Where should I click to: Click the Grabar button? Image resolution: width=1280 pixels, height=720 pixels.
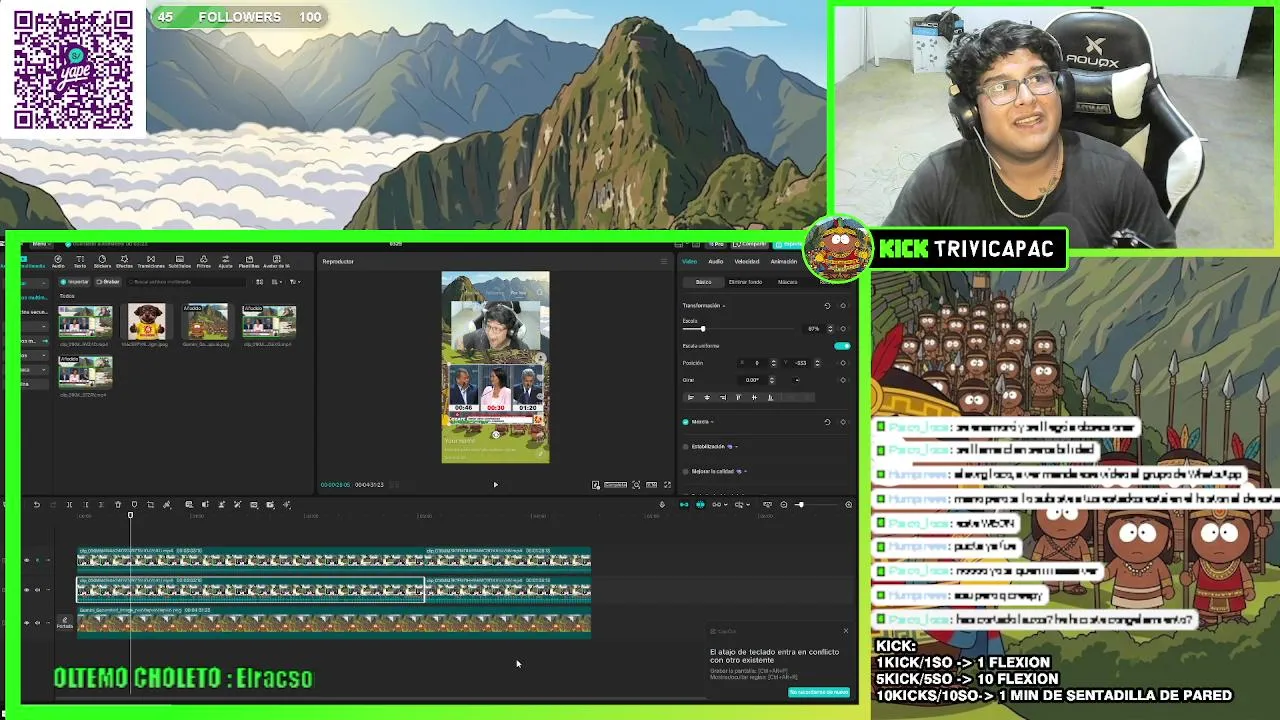coord(108,282)
